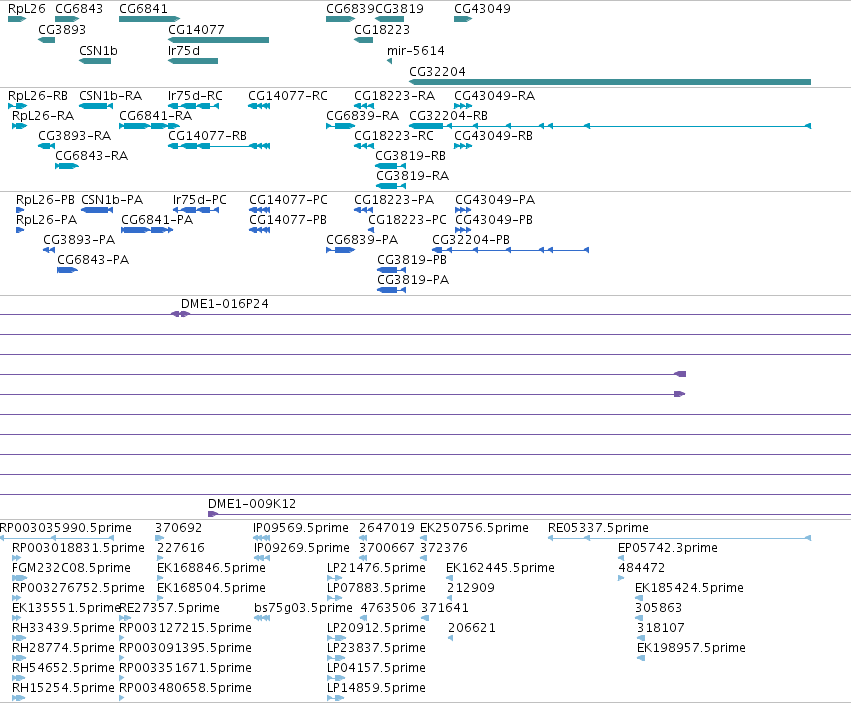This screenshot has height=703, width=851.
Task: Select the CSN1b-PA protein glyph
Action: (97, 210)
